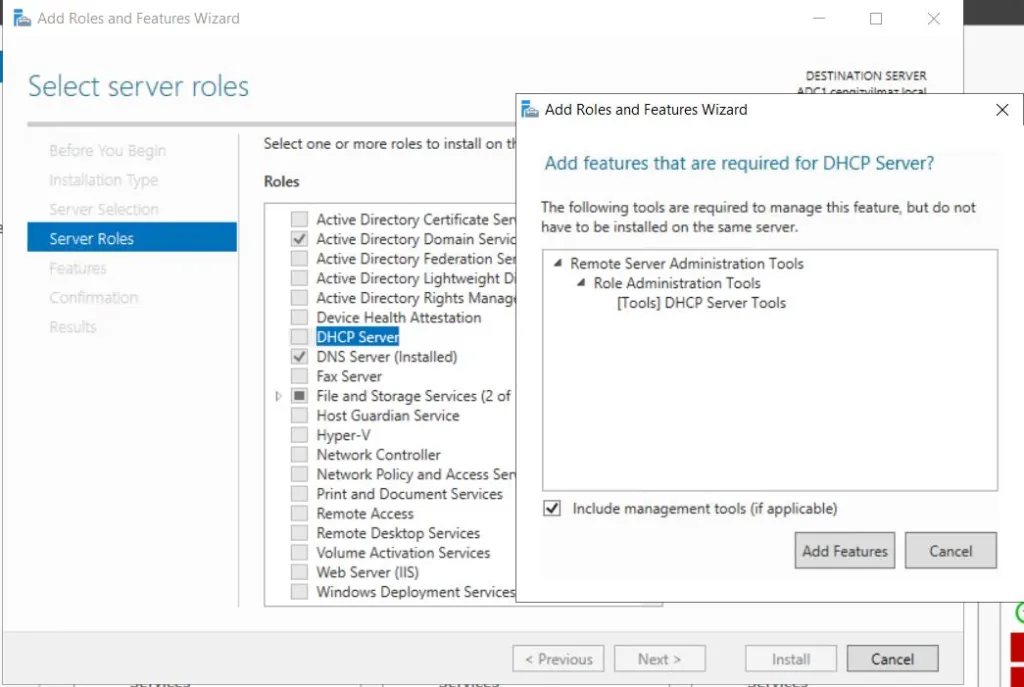The width and height of the screenshot is (1024, 687).
Task: Minimize the main wizard window
Action: click(819, 19)
